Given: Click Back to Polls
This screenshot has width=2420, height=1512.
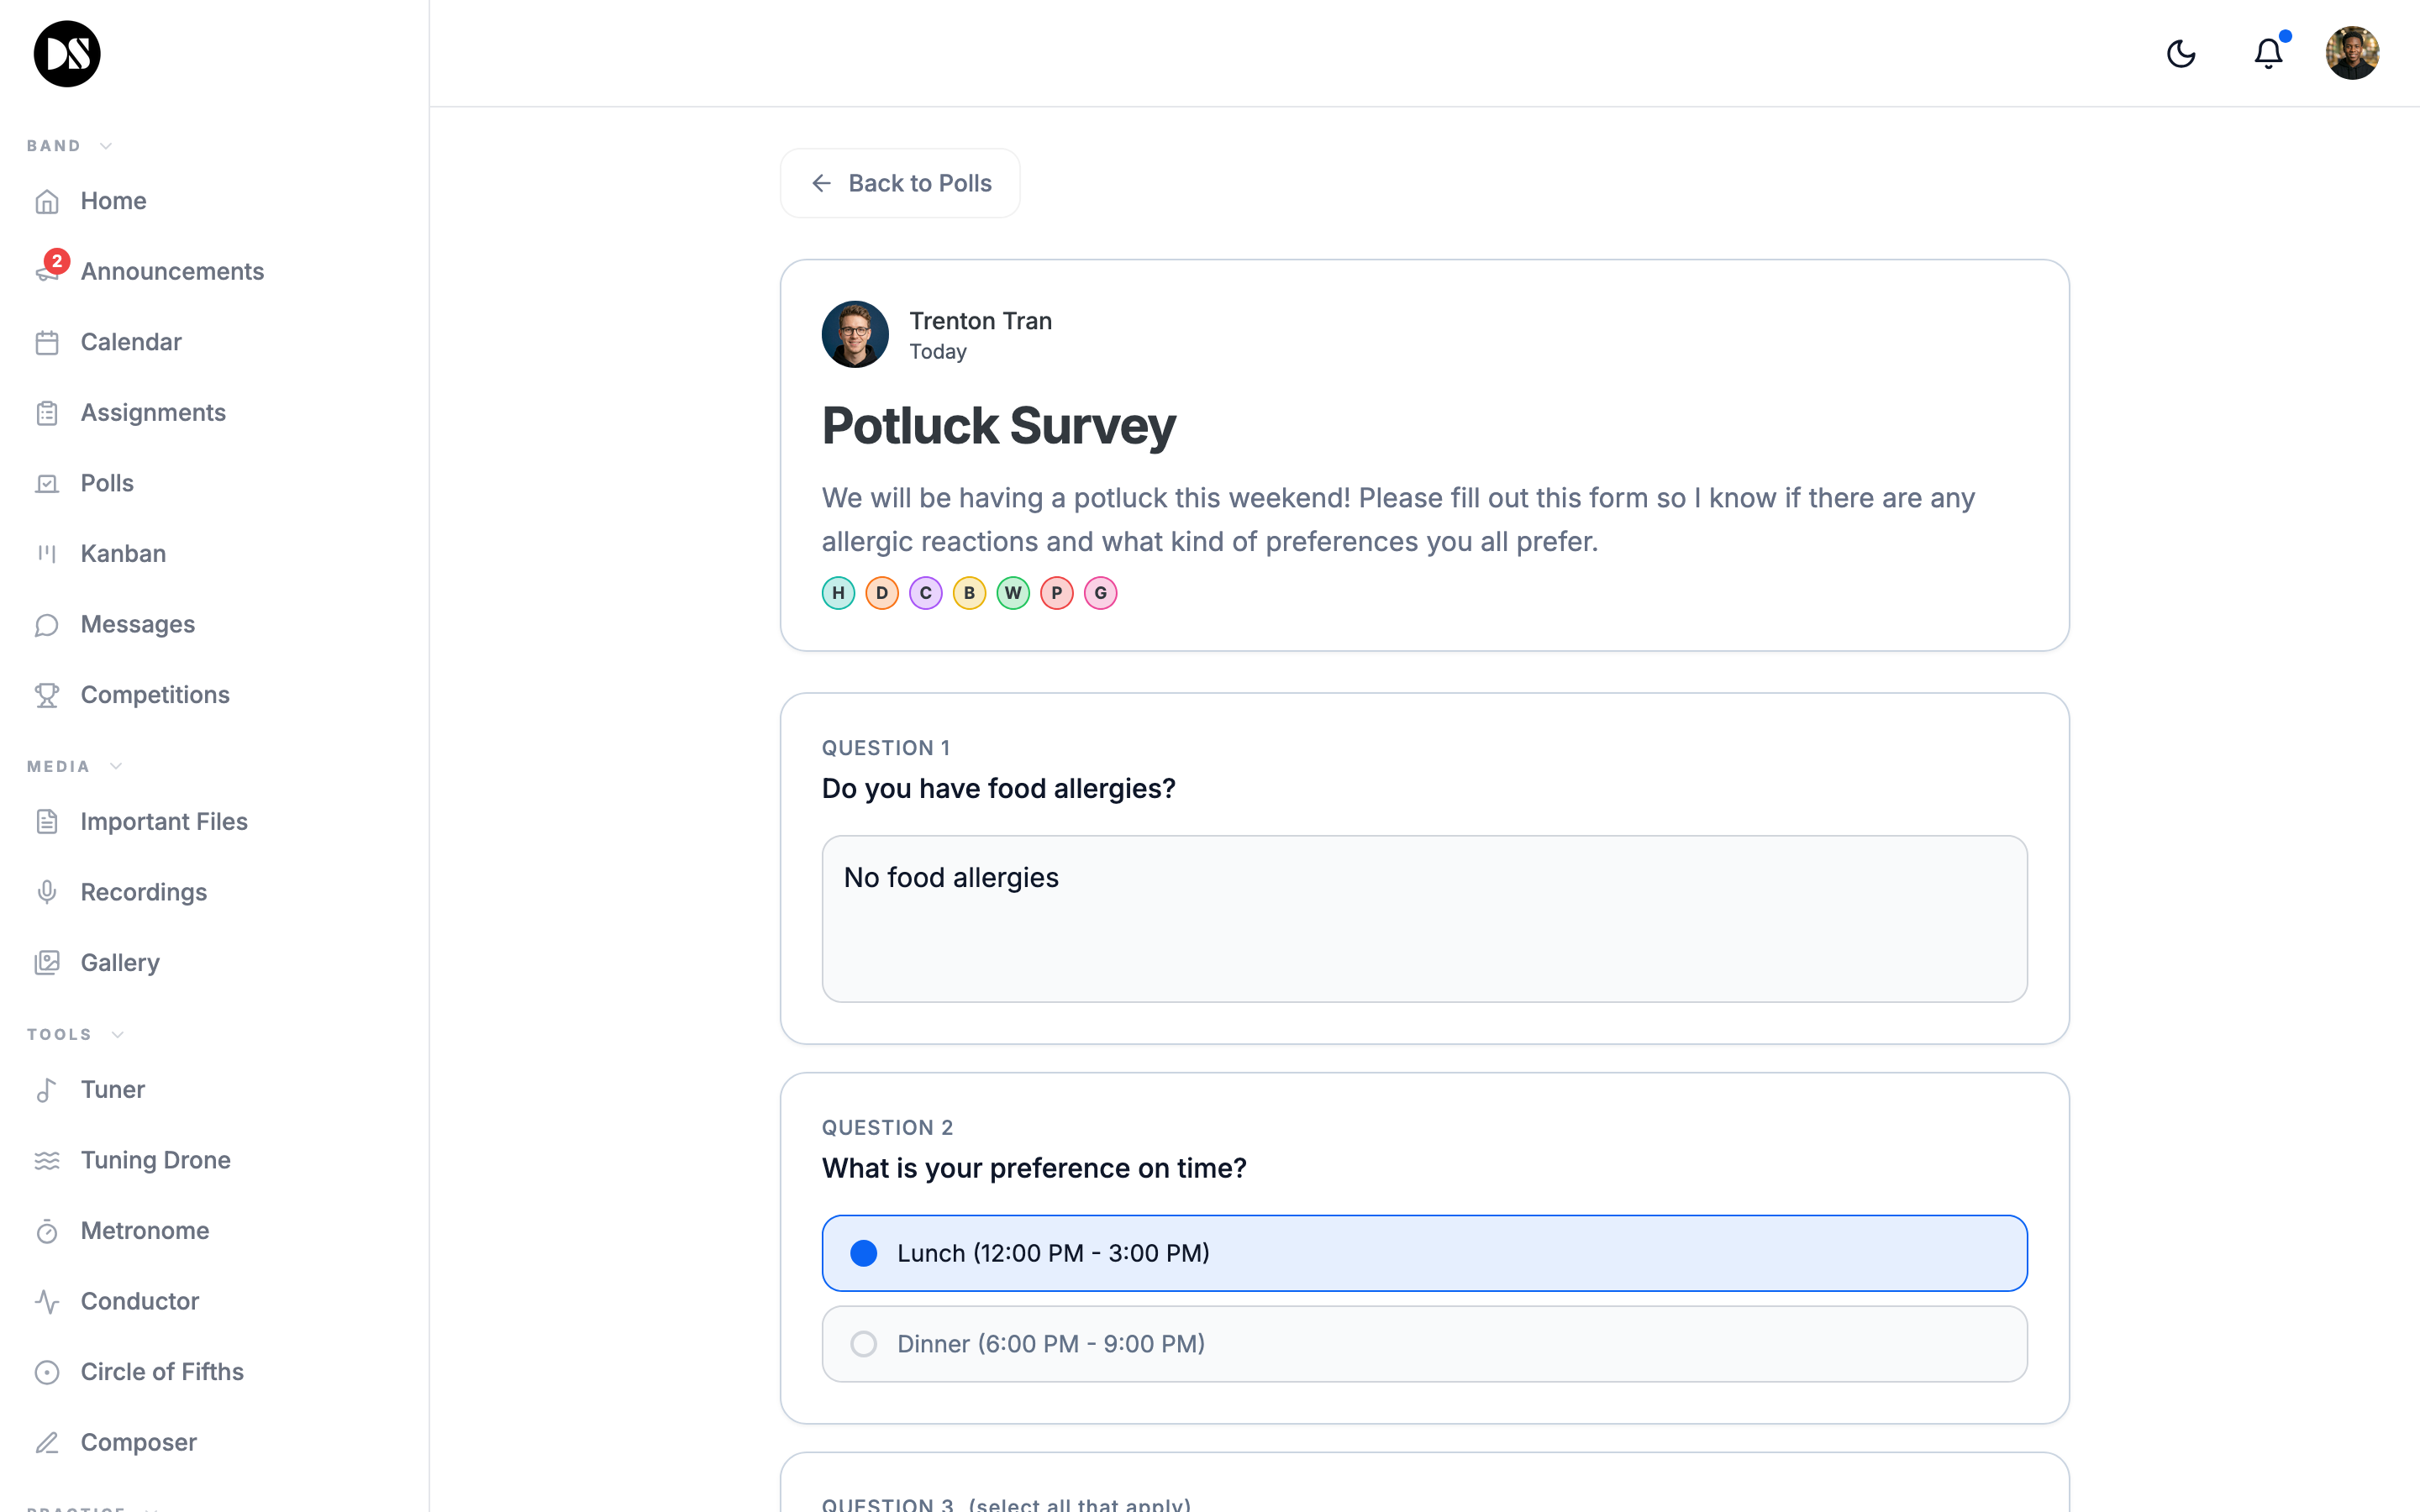Looking at the screenshot, I should [x=899, y=183].
